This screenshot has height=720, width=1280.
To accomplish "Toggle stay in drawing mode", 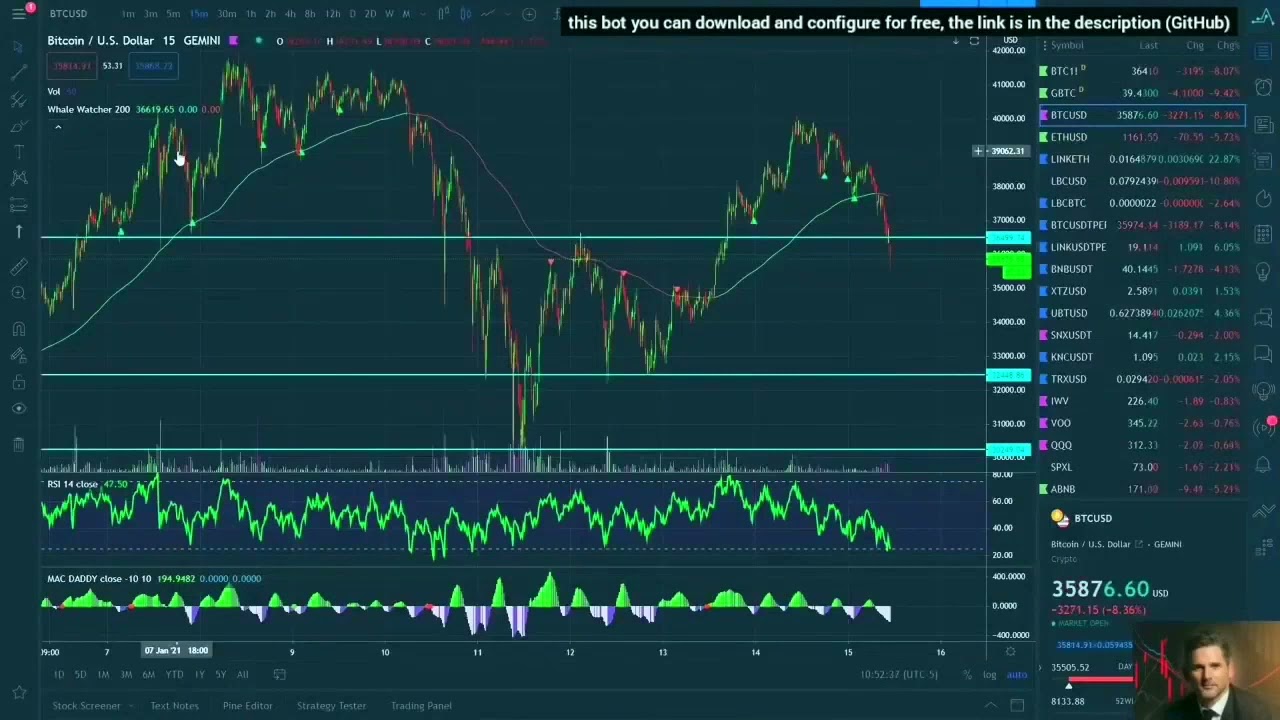I will [x=18, y=355].
